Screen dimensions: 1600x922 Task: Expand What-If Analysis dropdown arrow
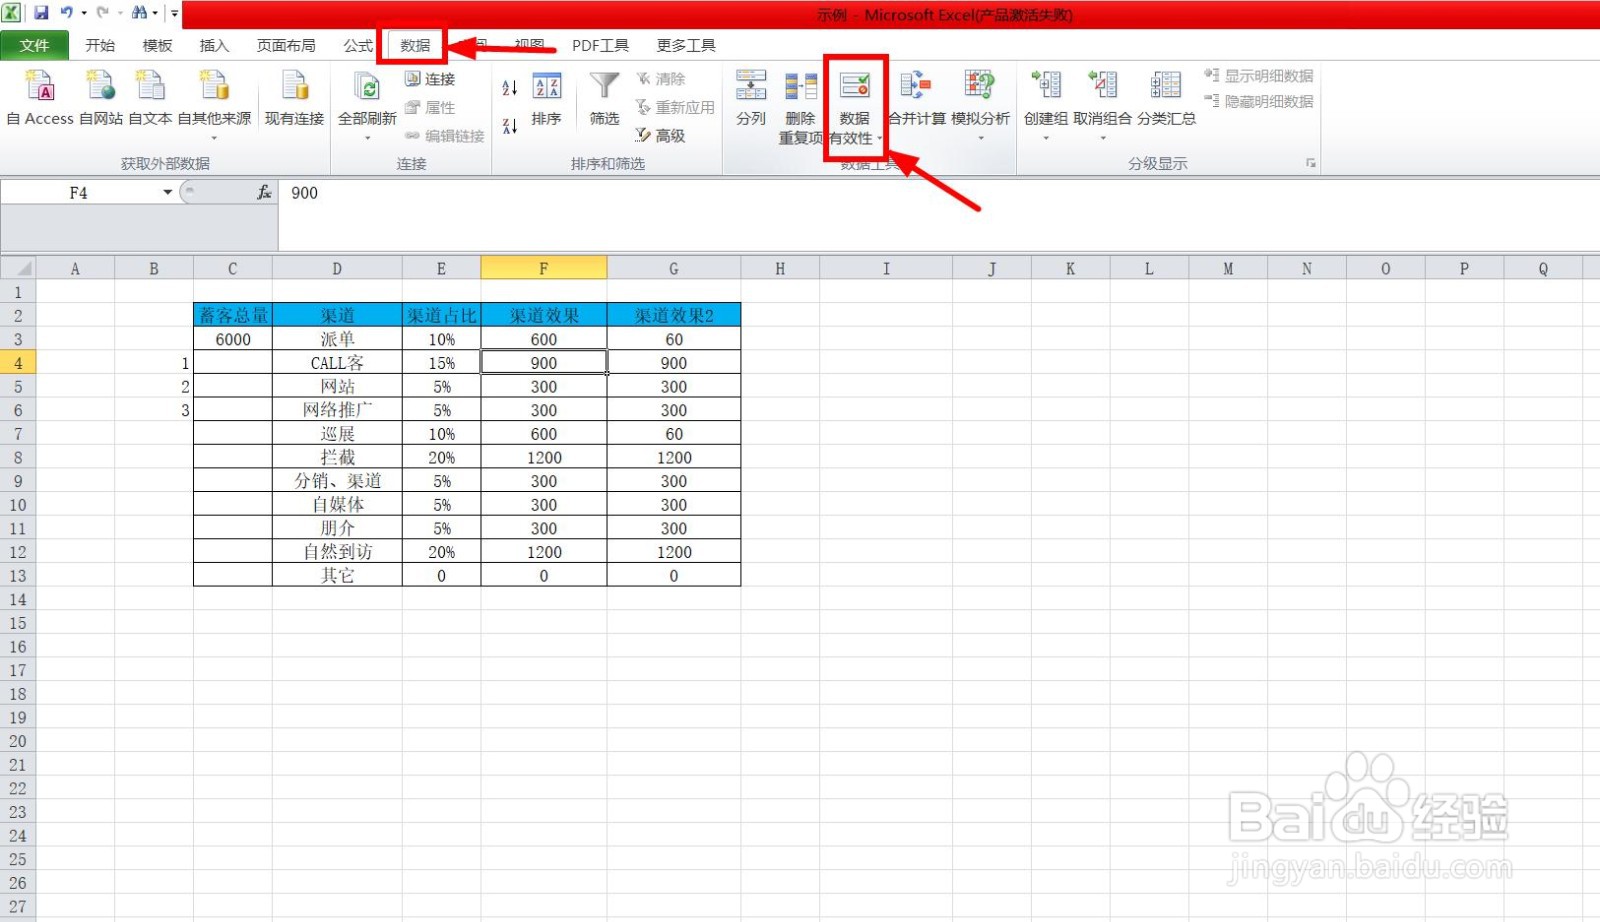980,138
